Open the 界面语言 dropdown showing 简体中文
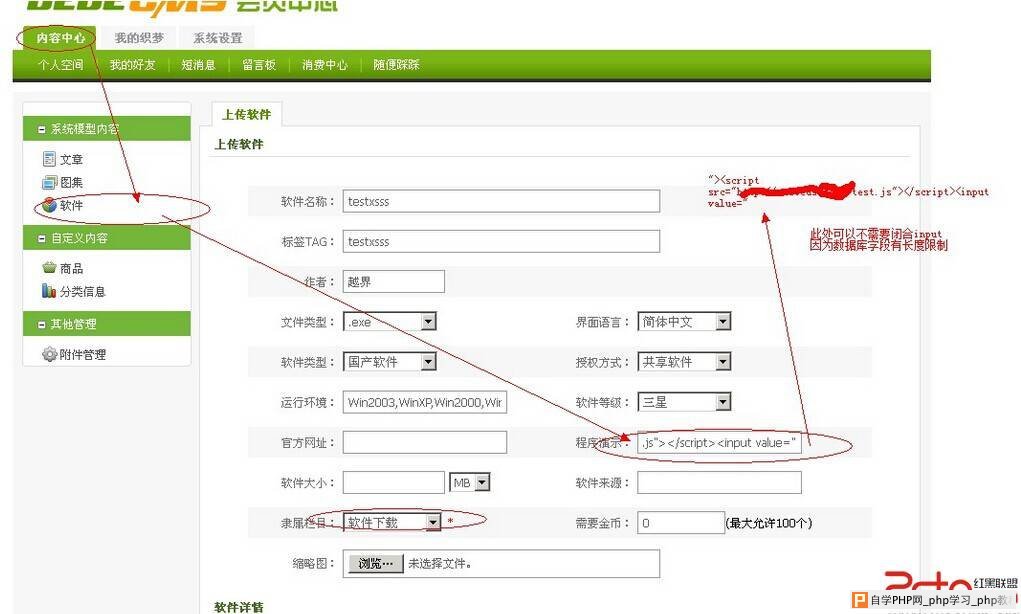This screenshot has width=1021, height=614. tap(684, 322)
